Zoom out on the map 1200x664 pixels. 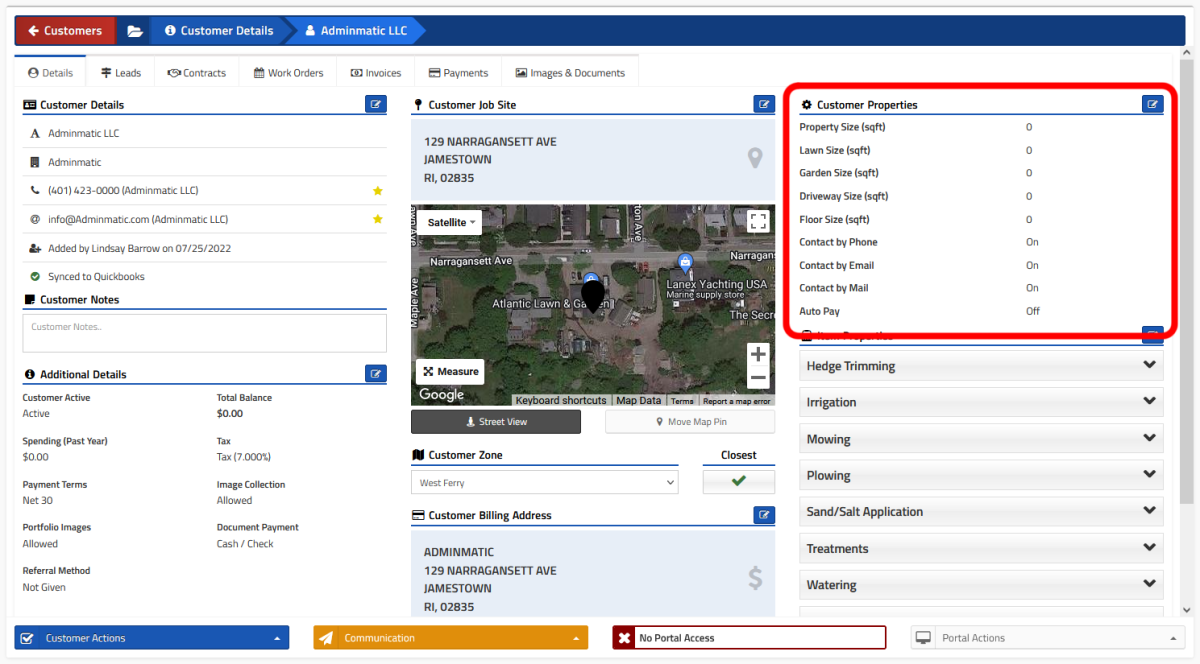click(x=758, y=378)
